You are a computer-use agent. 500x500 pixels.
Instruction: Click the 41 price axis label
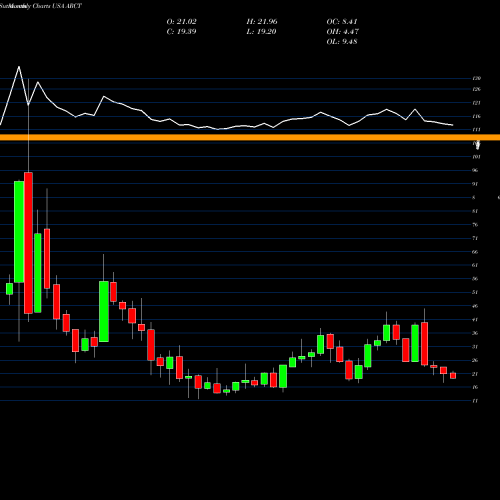(x=475, y=320)
